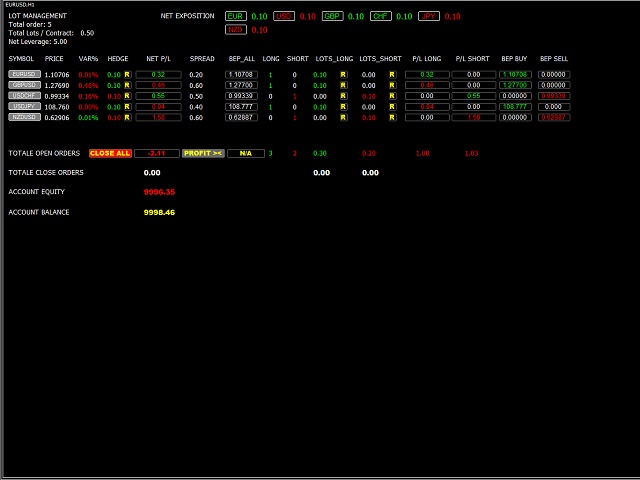
Task: Click the R button in NZDUSD LOTS_LONG column
Action: coord(343,117)
